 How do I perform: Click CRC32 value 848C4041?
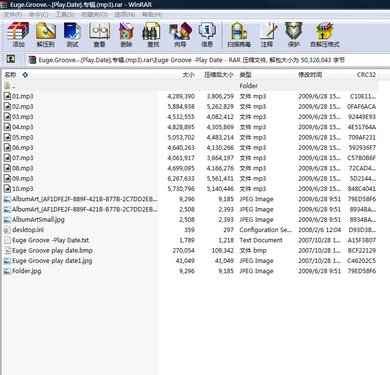pos(362,189)
